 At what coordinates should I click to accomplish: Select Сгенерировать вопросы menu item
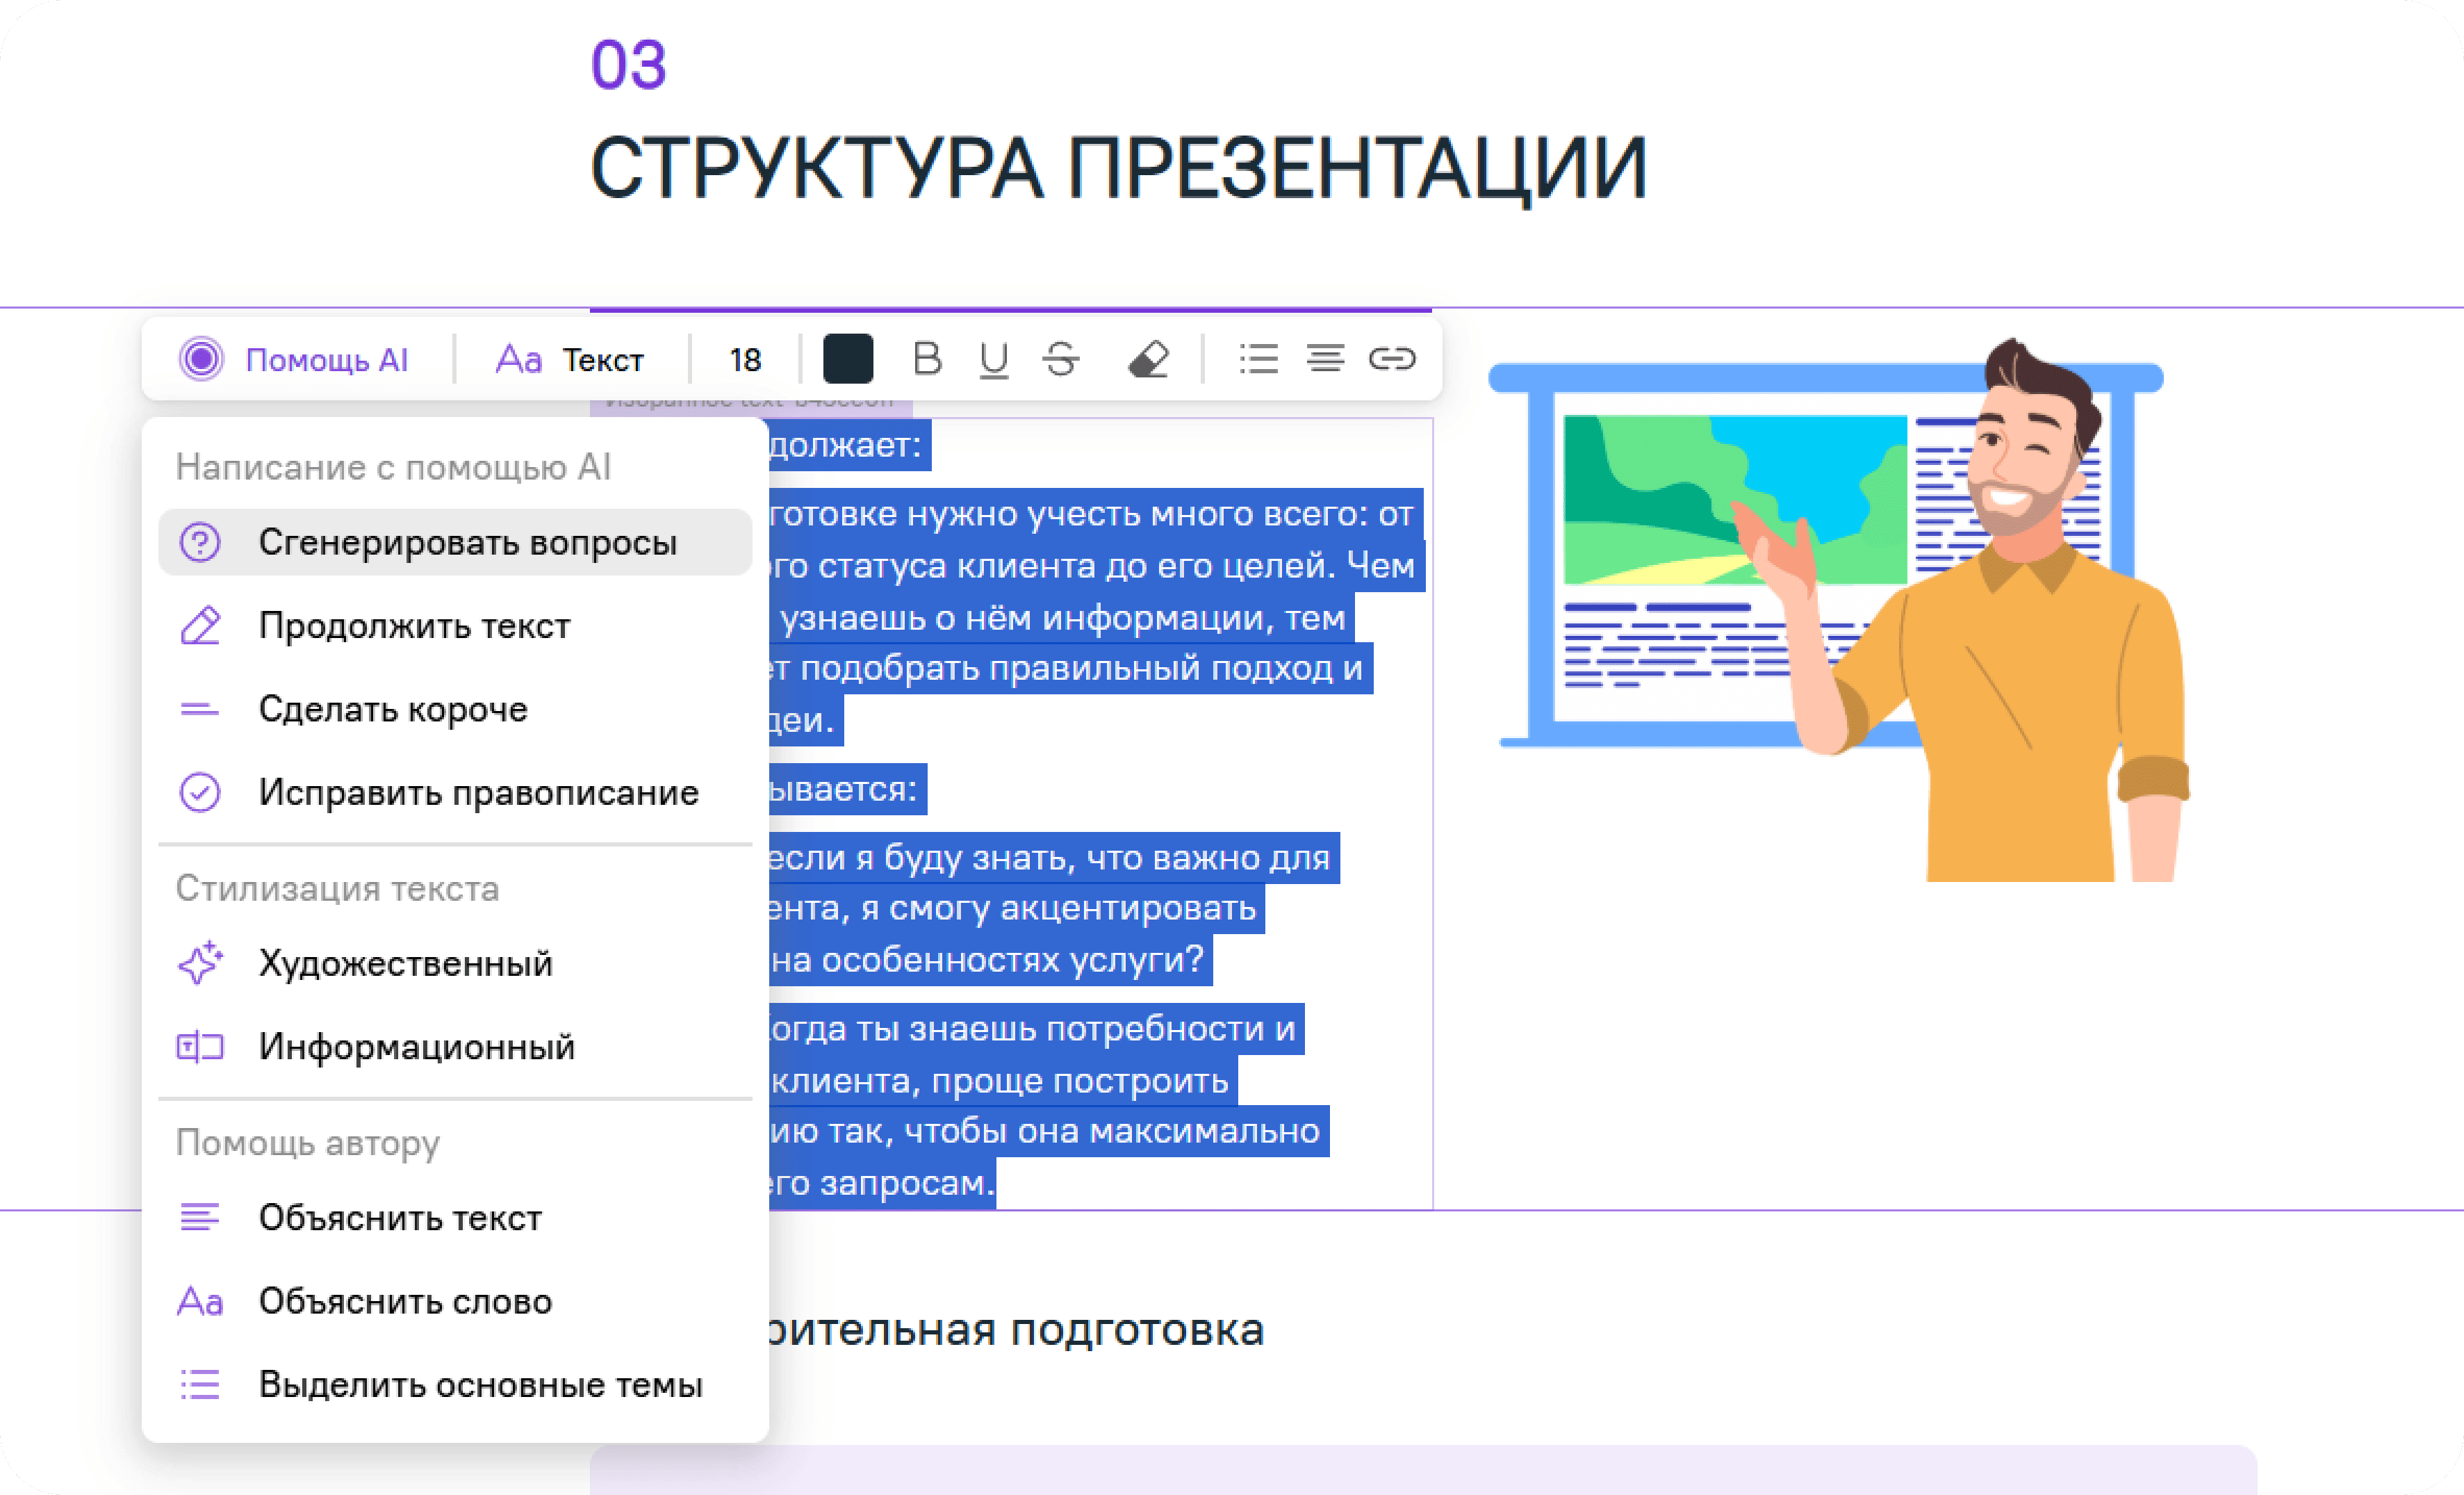coord(466,543)
